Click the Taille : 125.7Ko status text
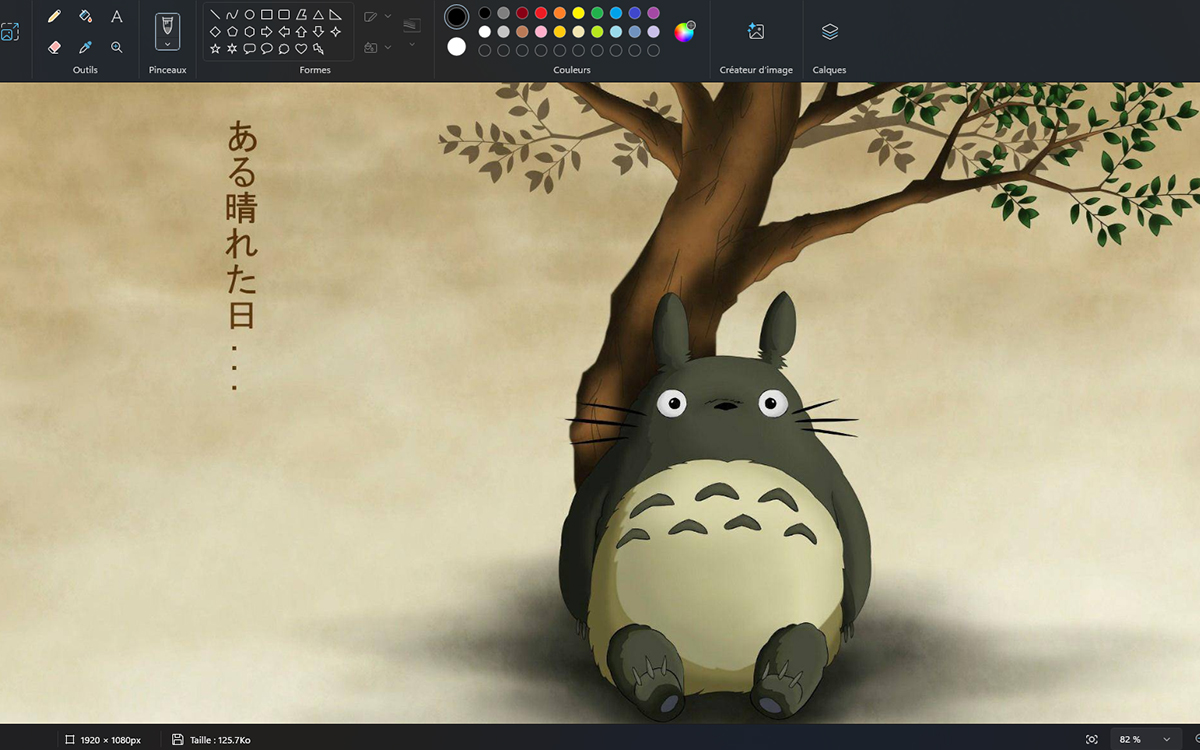The image size is (1200, 750). click(x=220, y=740)
